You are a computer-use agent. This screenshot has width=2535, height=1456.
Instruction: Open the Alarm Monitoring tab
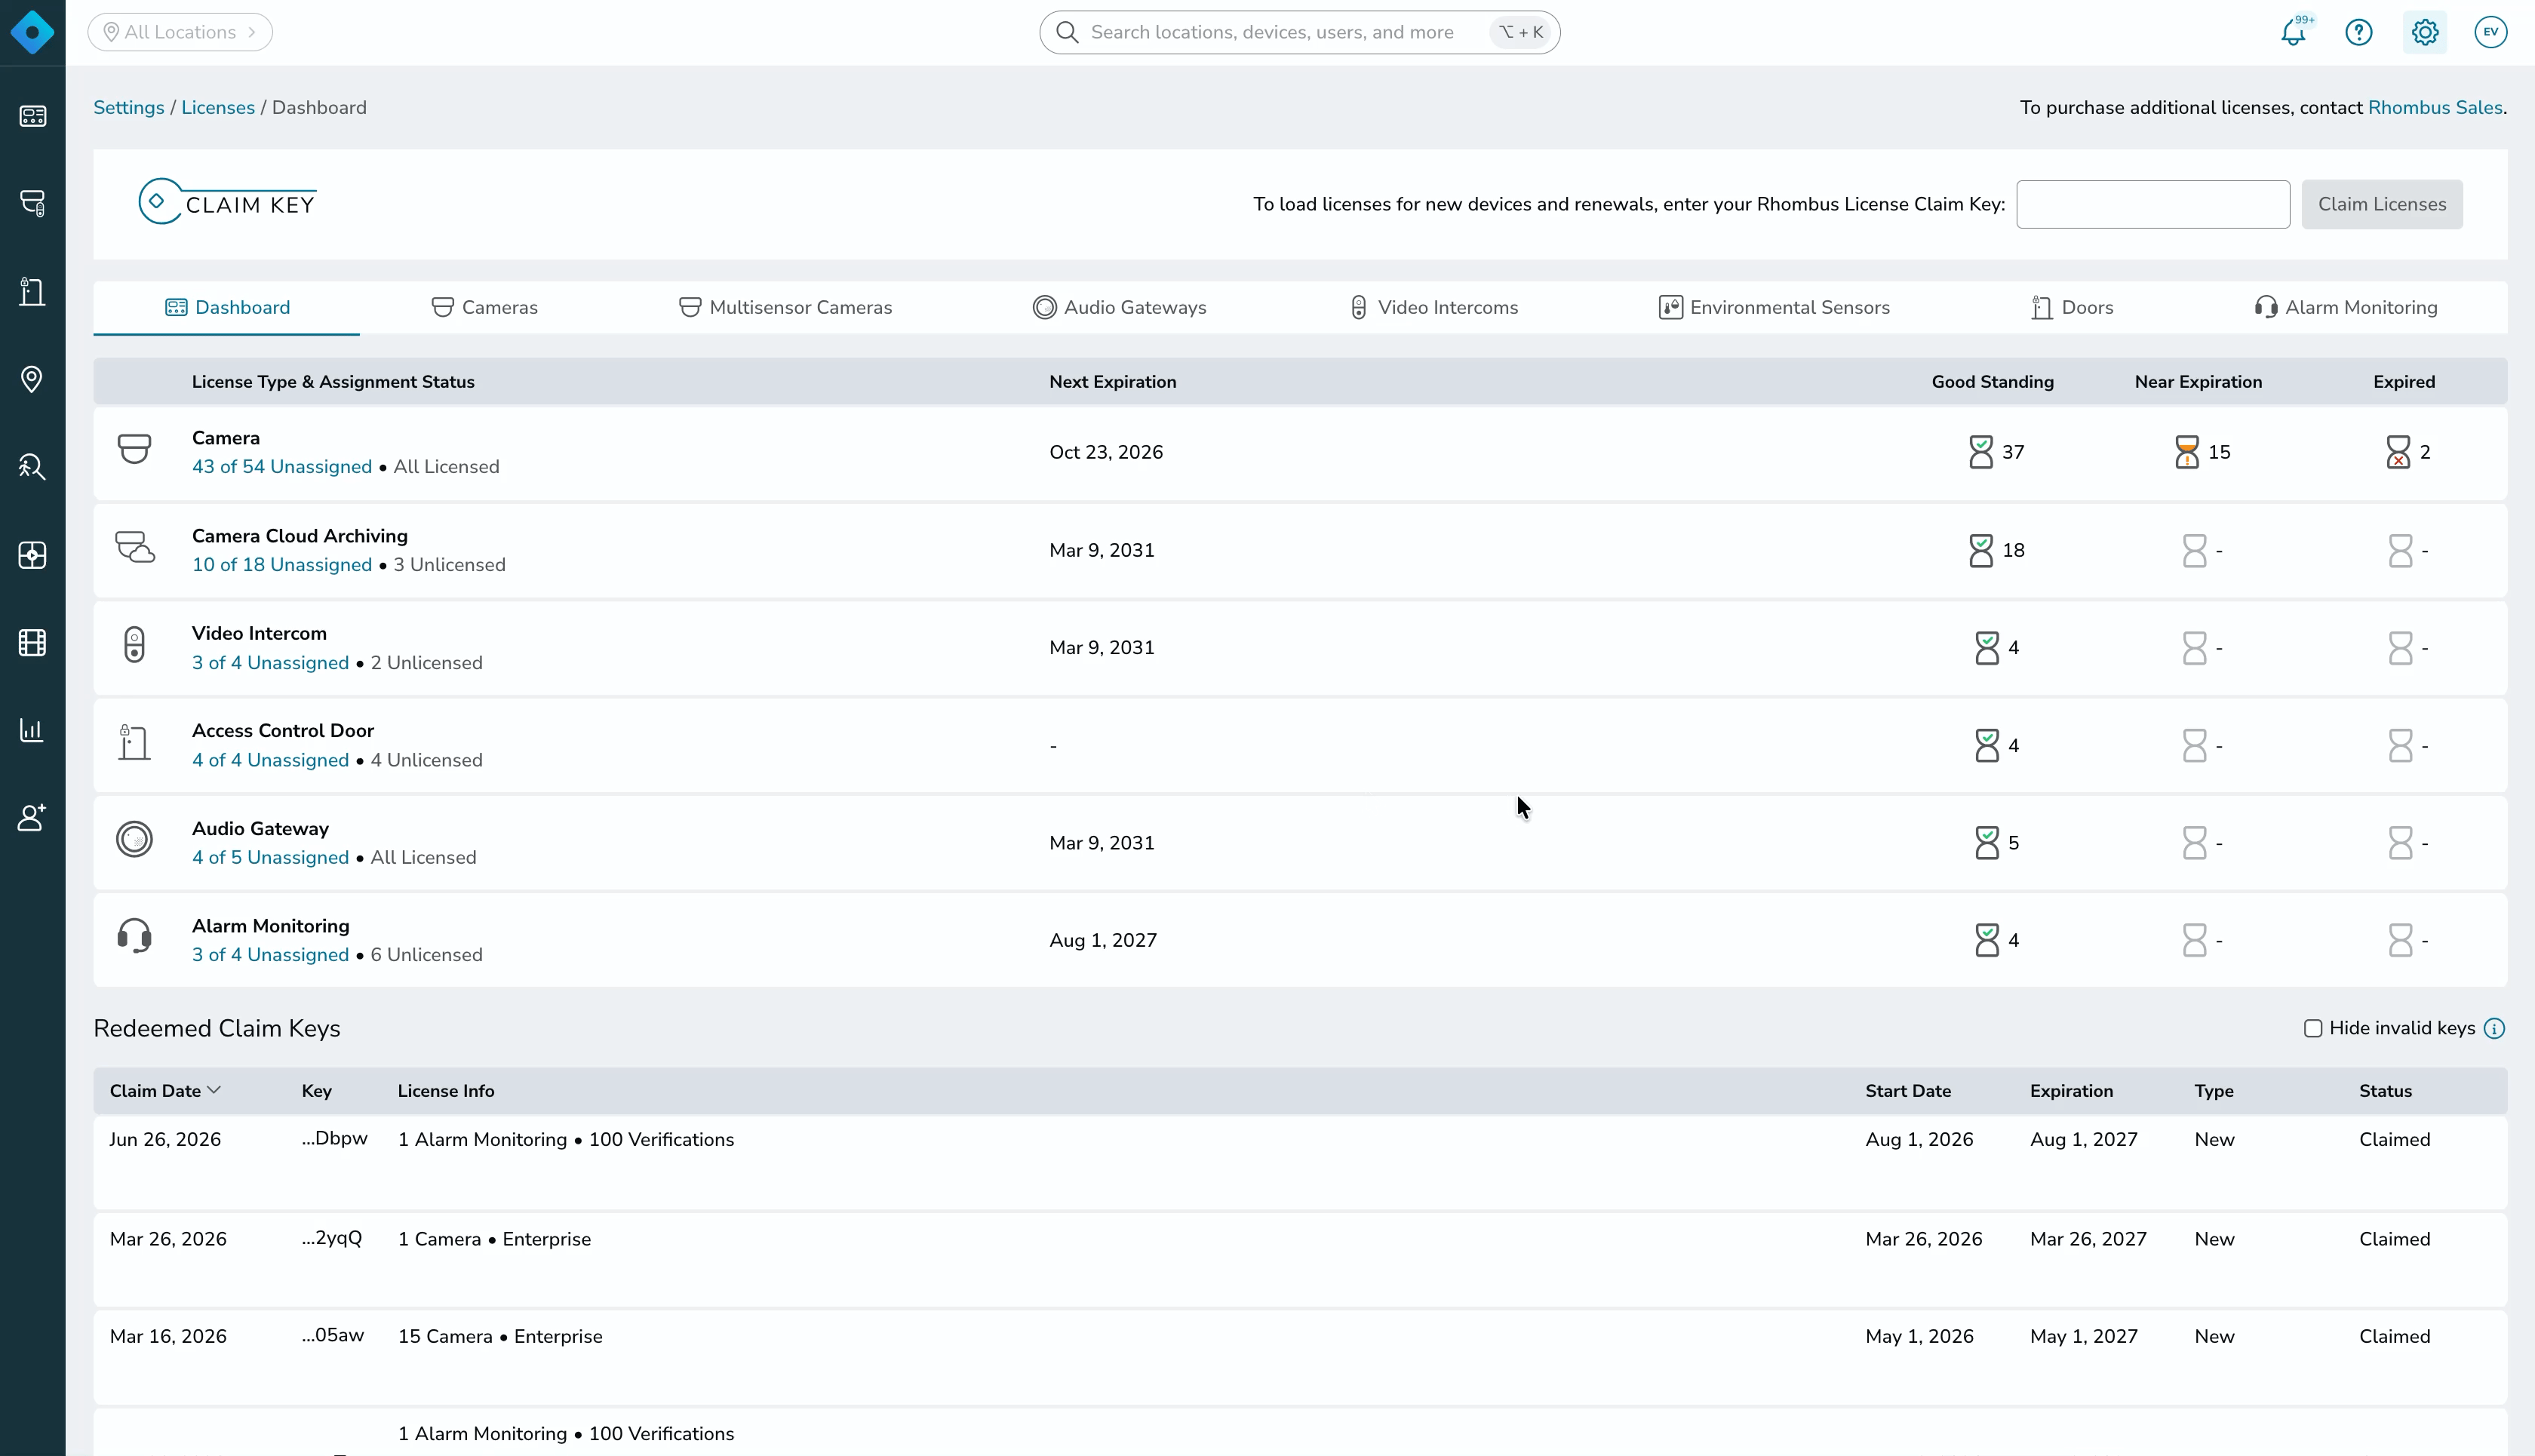(x=2346, y=307)
